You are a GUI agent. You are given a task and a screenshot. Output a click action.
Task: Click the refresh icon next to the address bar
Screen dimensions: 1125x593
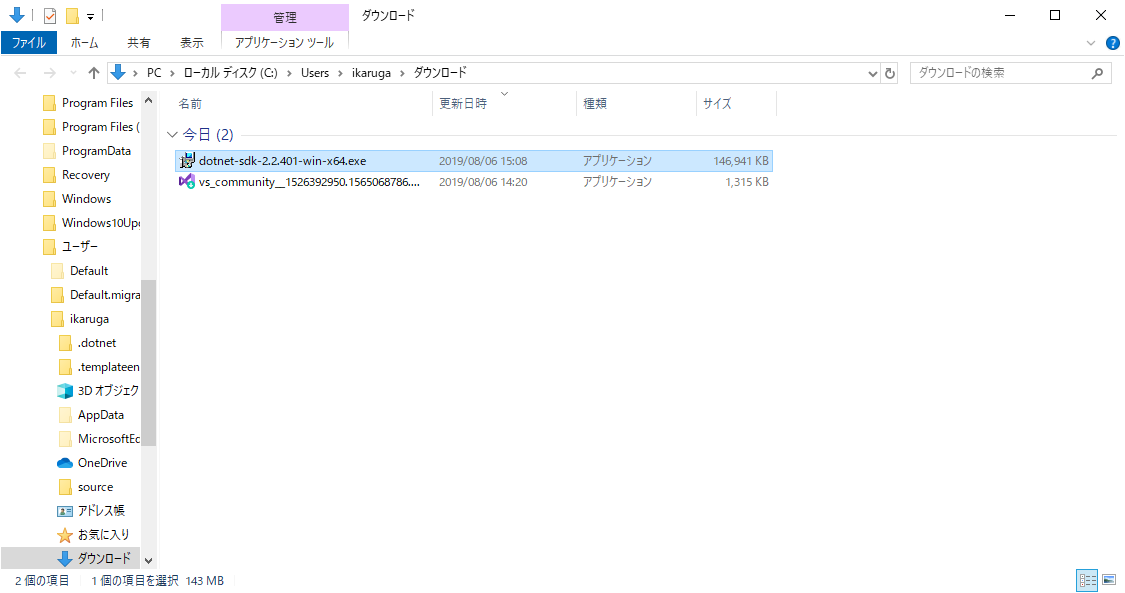[x=890, y=72]
